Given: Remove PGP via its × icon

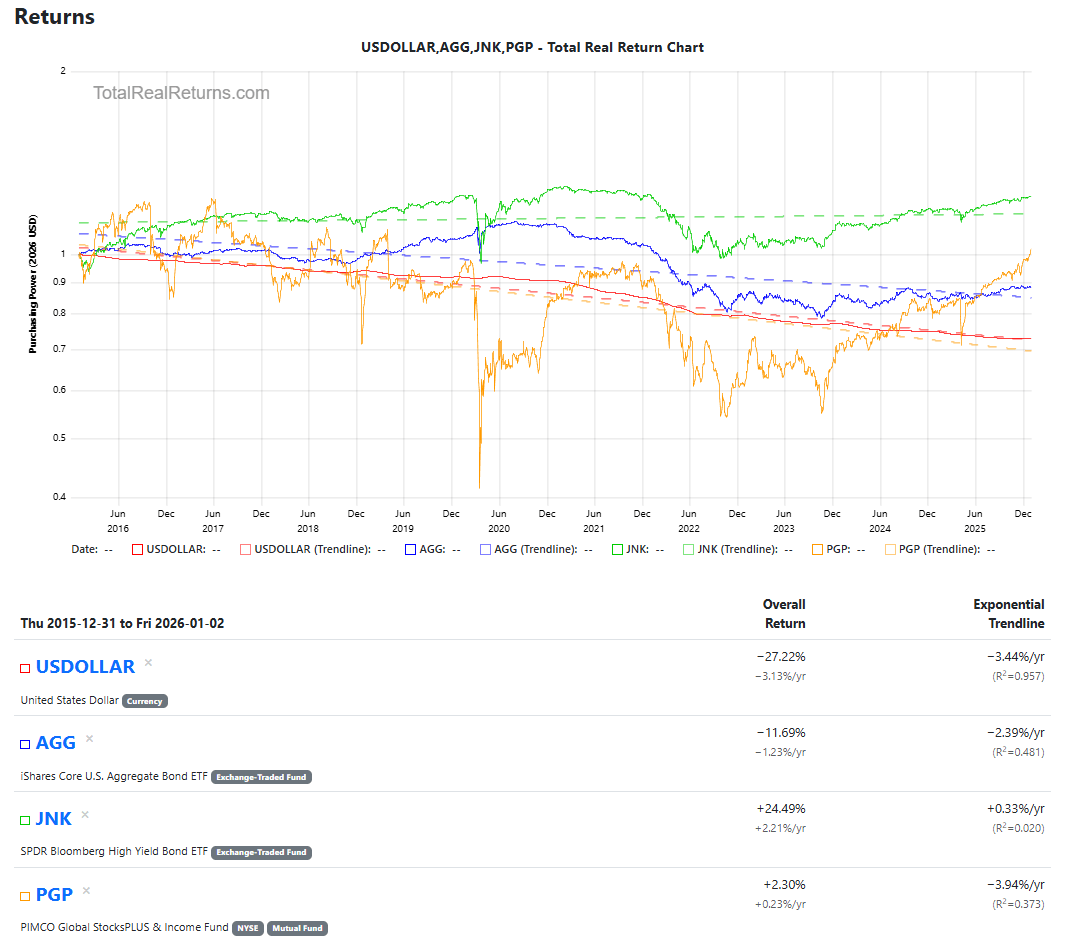Looking at the screenshot, I should click(x=86, y=891).
